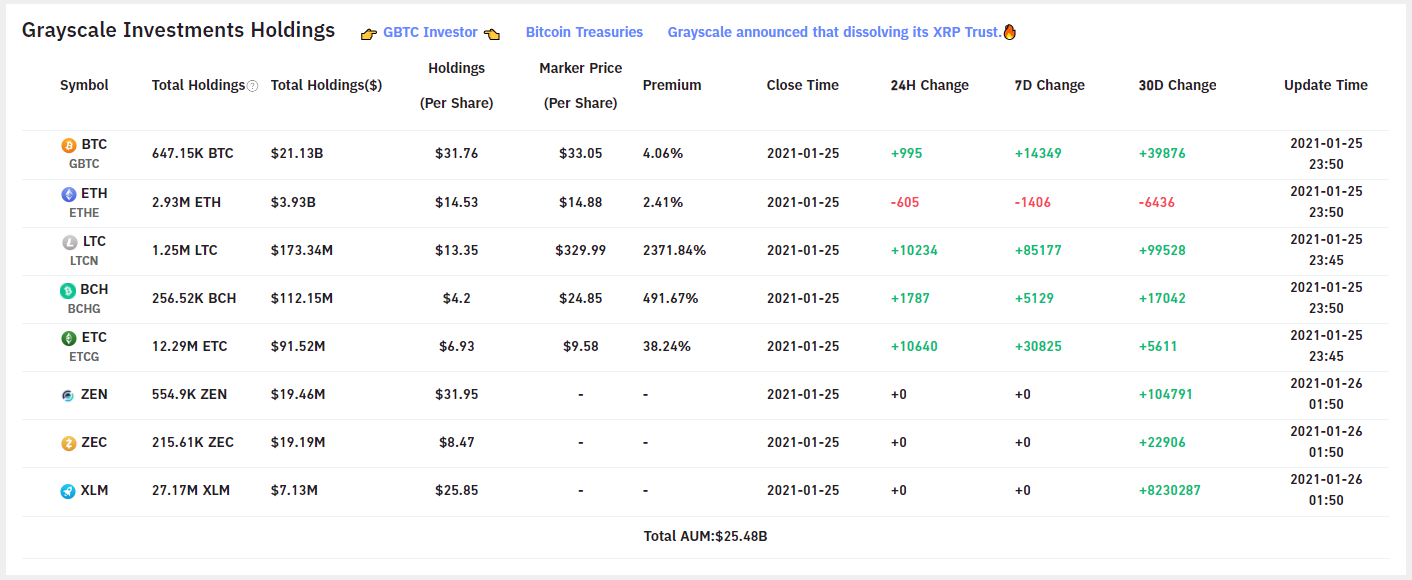Image resolution: width=1412 pixels, height=580 pixels.
Task: Open the Grayscale dissolving XRP Trust announcement
Action: 835,32
